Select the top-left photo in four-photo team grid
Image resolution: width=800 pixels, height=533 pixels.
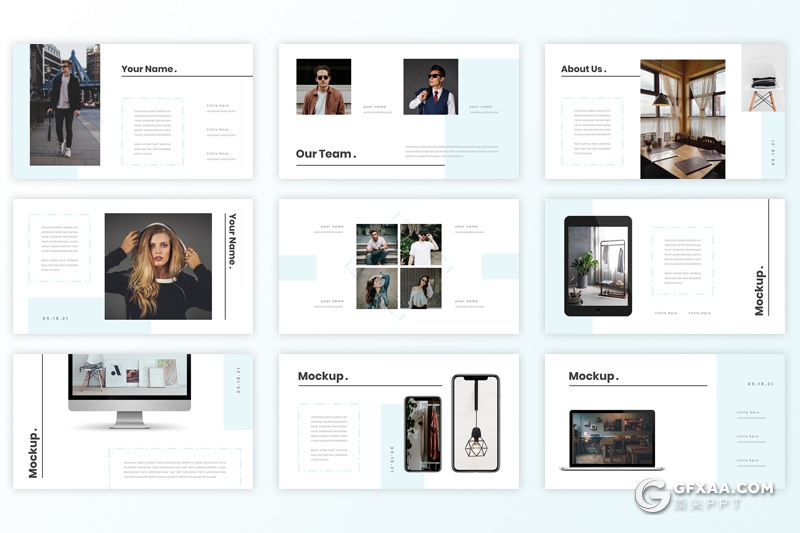[x=377, y=244]
